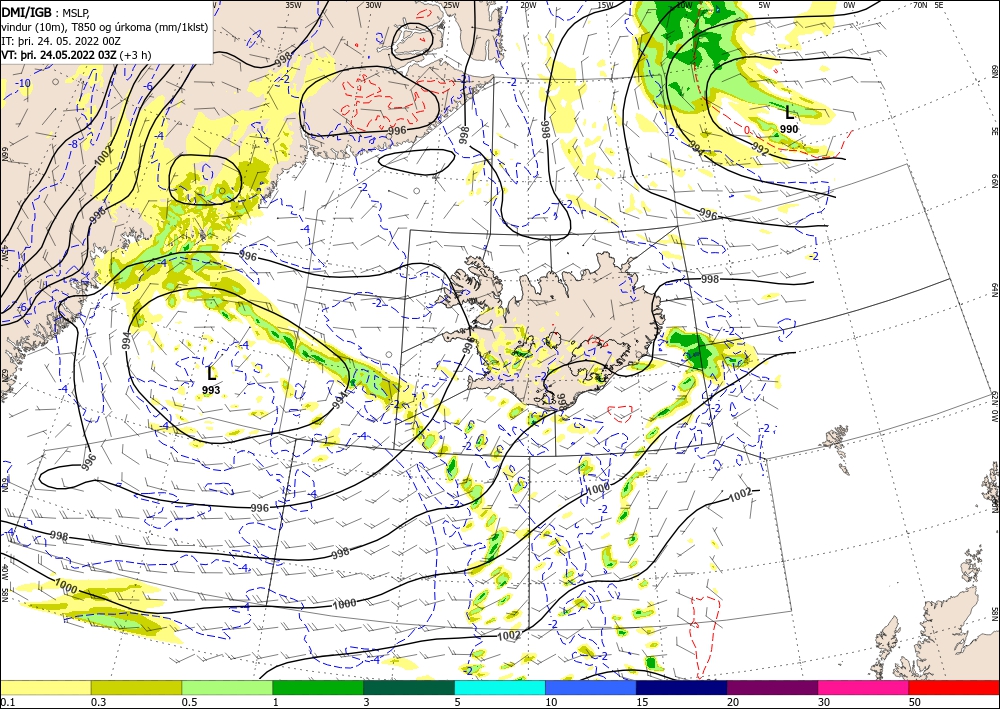Click the yellow 0.1–0.3 mm legend swatch
Screen dimensions: 1000x709
[x=46, y=687]
